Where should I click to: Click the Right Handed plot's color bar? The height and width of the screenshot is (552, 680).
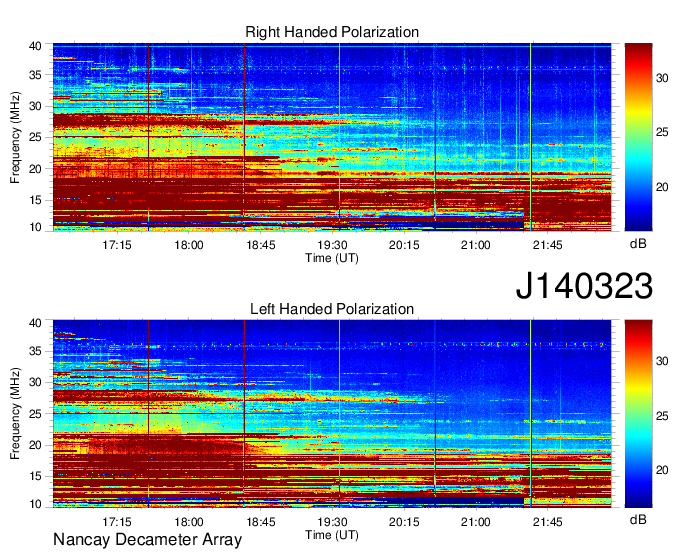coord(638,137)
